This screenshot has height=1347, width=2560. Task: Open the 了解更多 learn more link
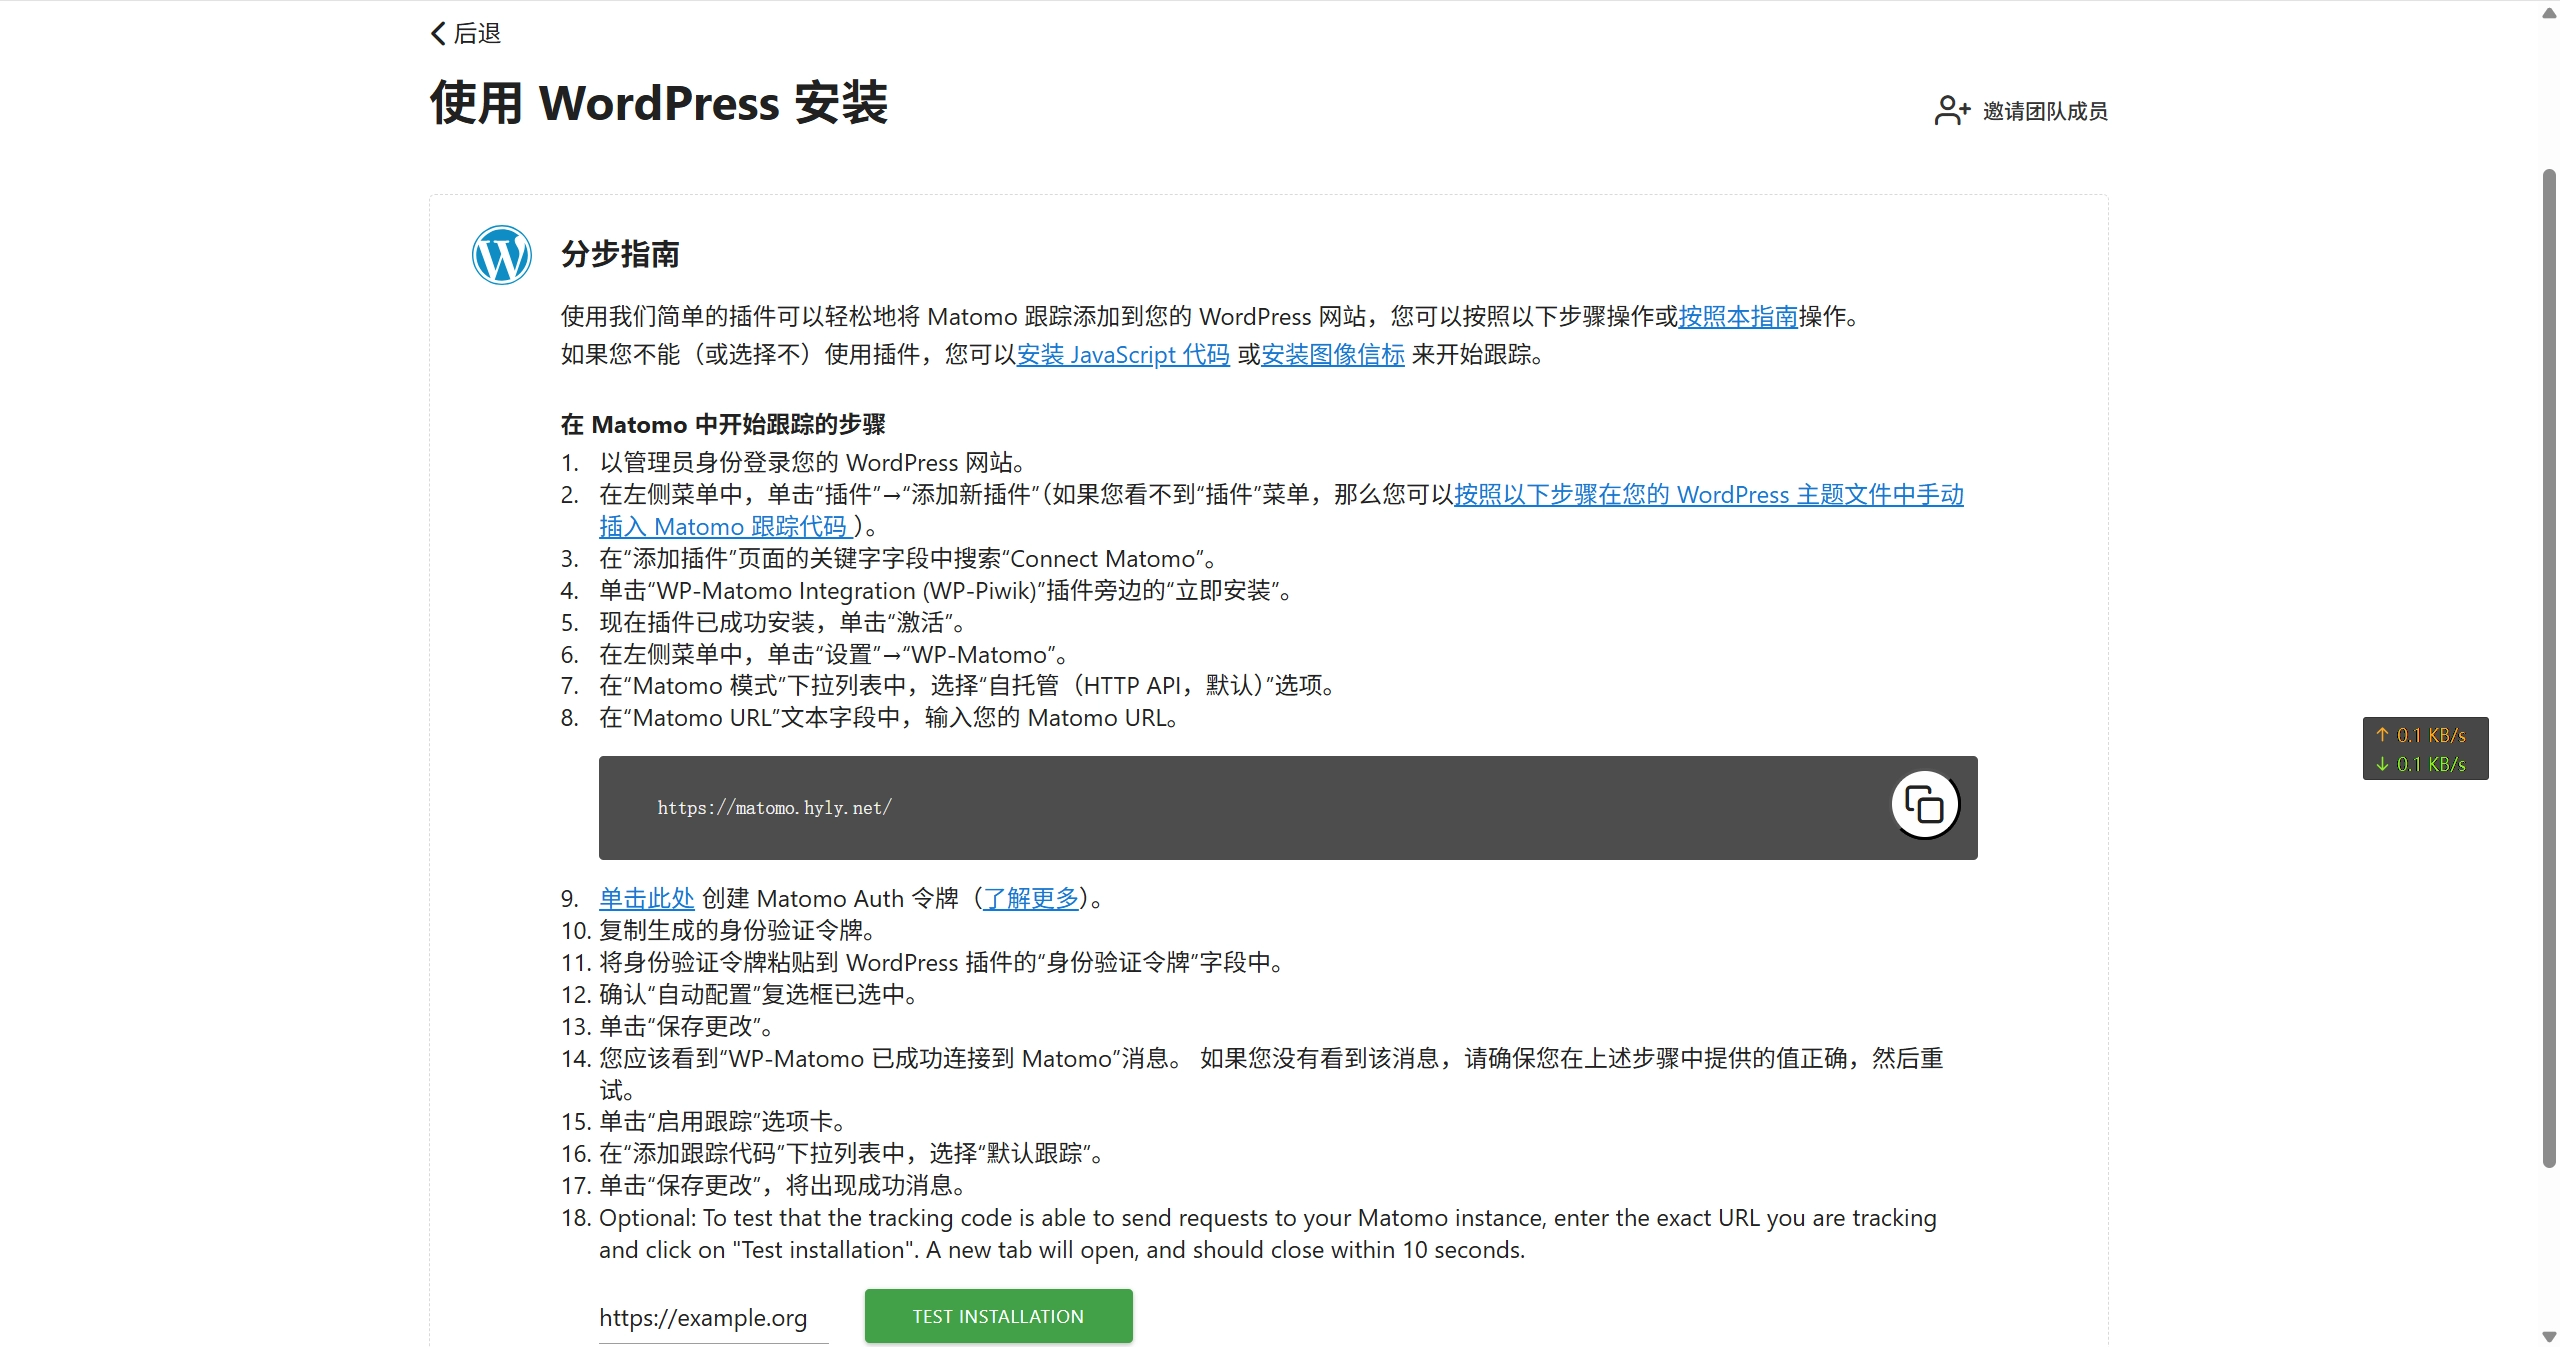pyautogui.click(x=1032, y=898)
